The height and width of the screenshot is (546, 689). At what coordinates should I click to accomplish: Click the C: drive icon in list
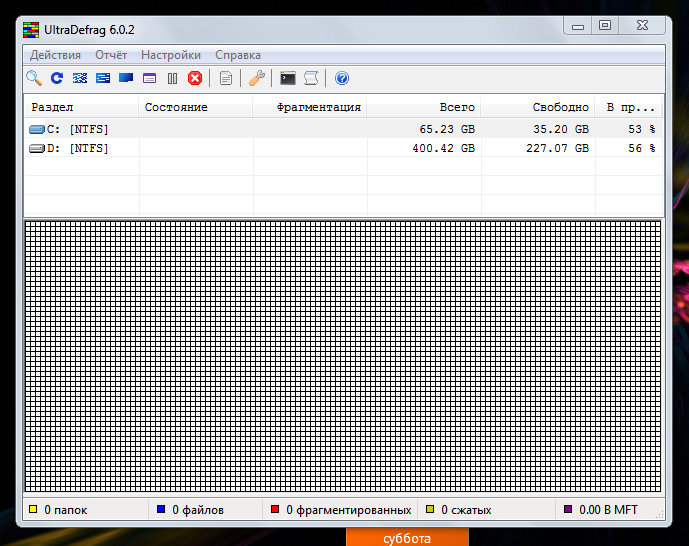pos(37,129)
